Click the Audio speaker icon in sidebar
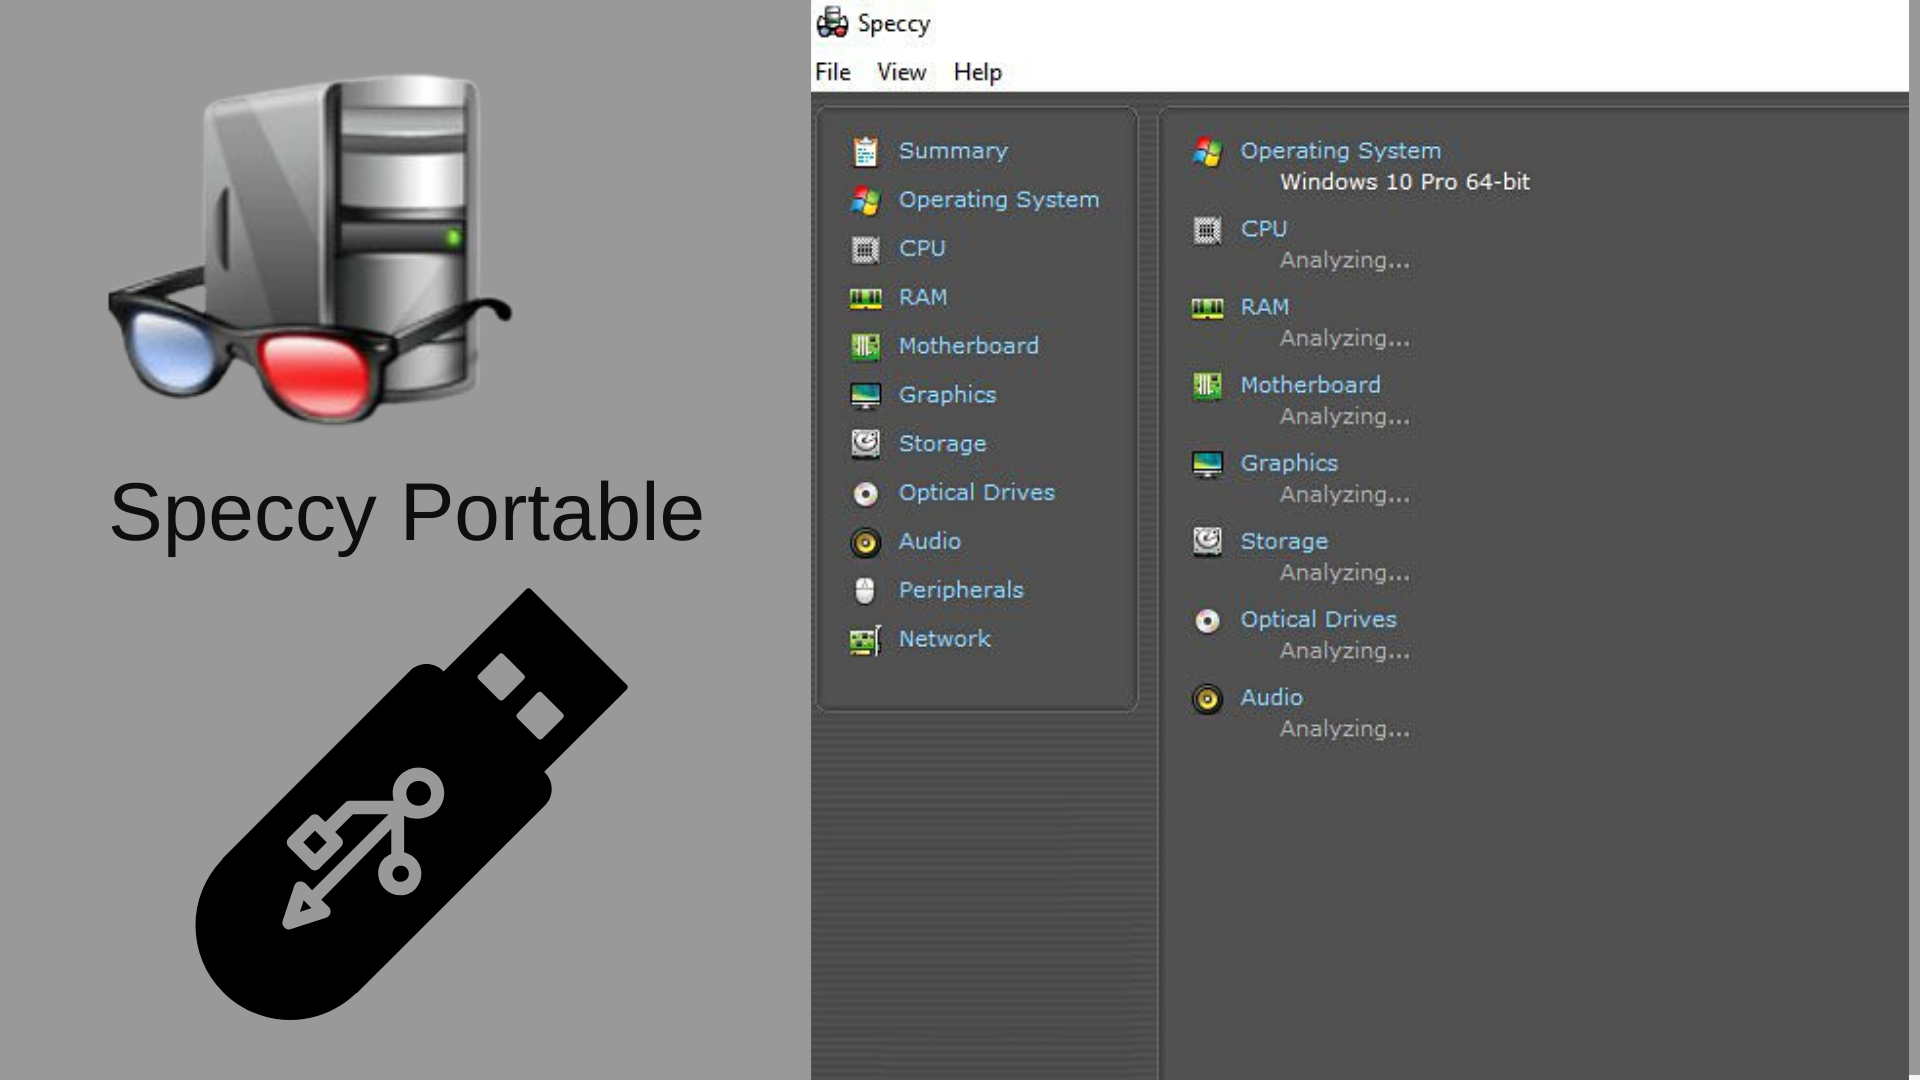The image size is (1920, 1080). point(865,542)
